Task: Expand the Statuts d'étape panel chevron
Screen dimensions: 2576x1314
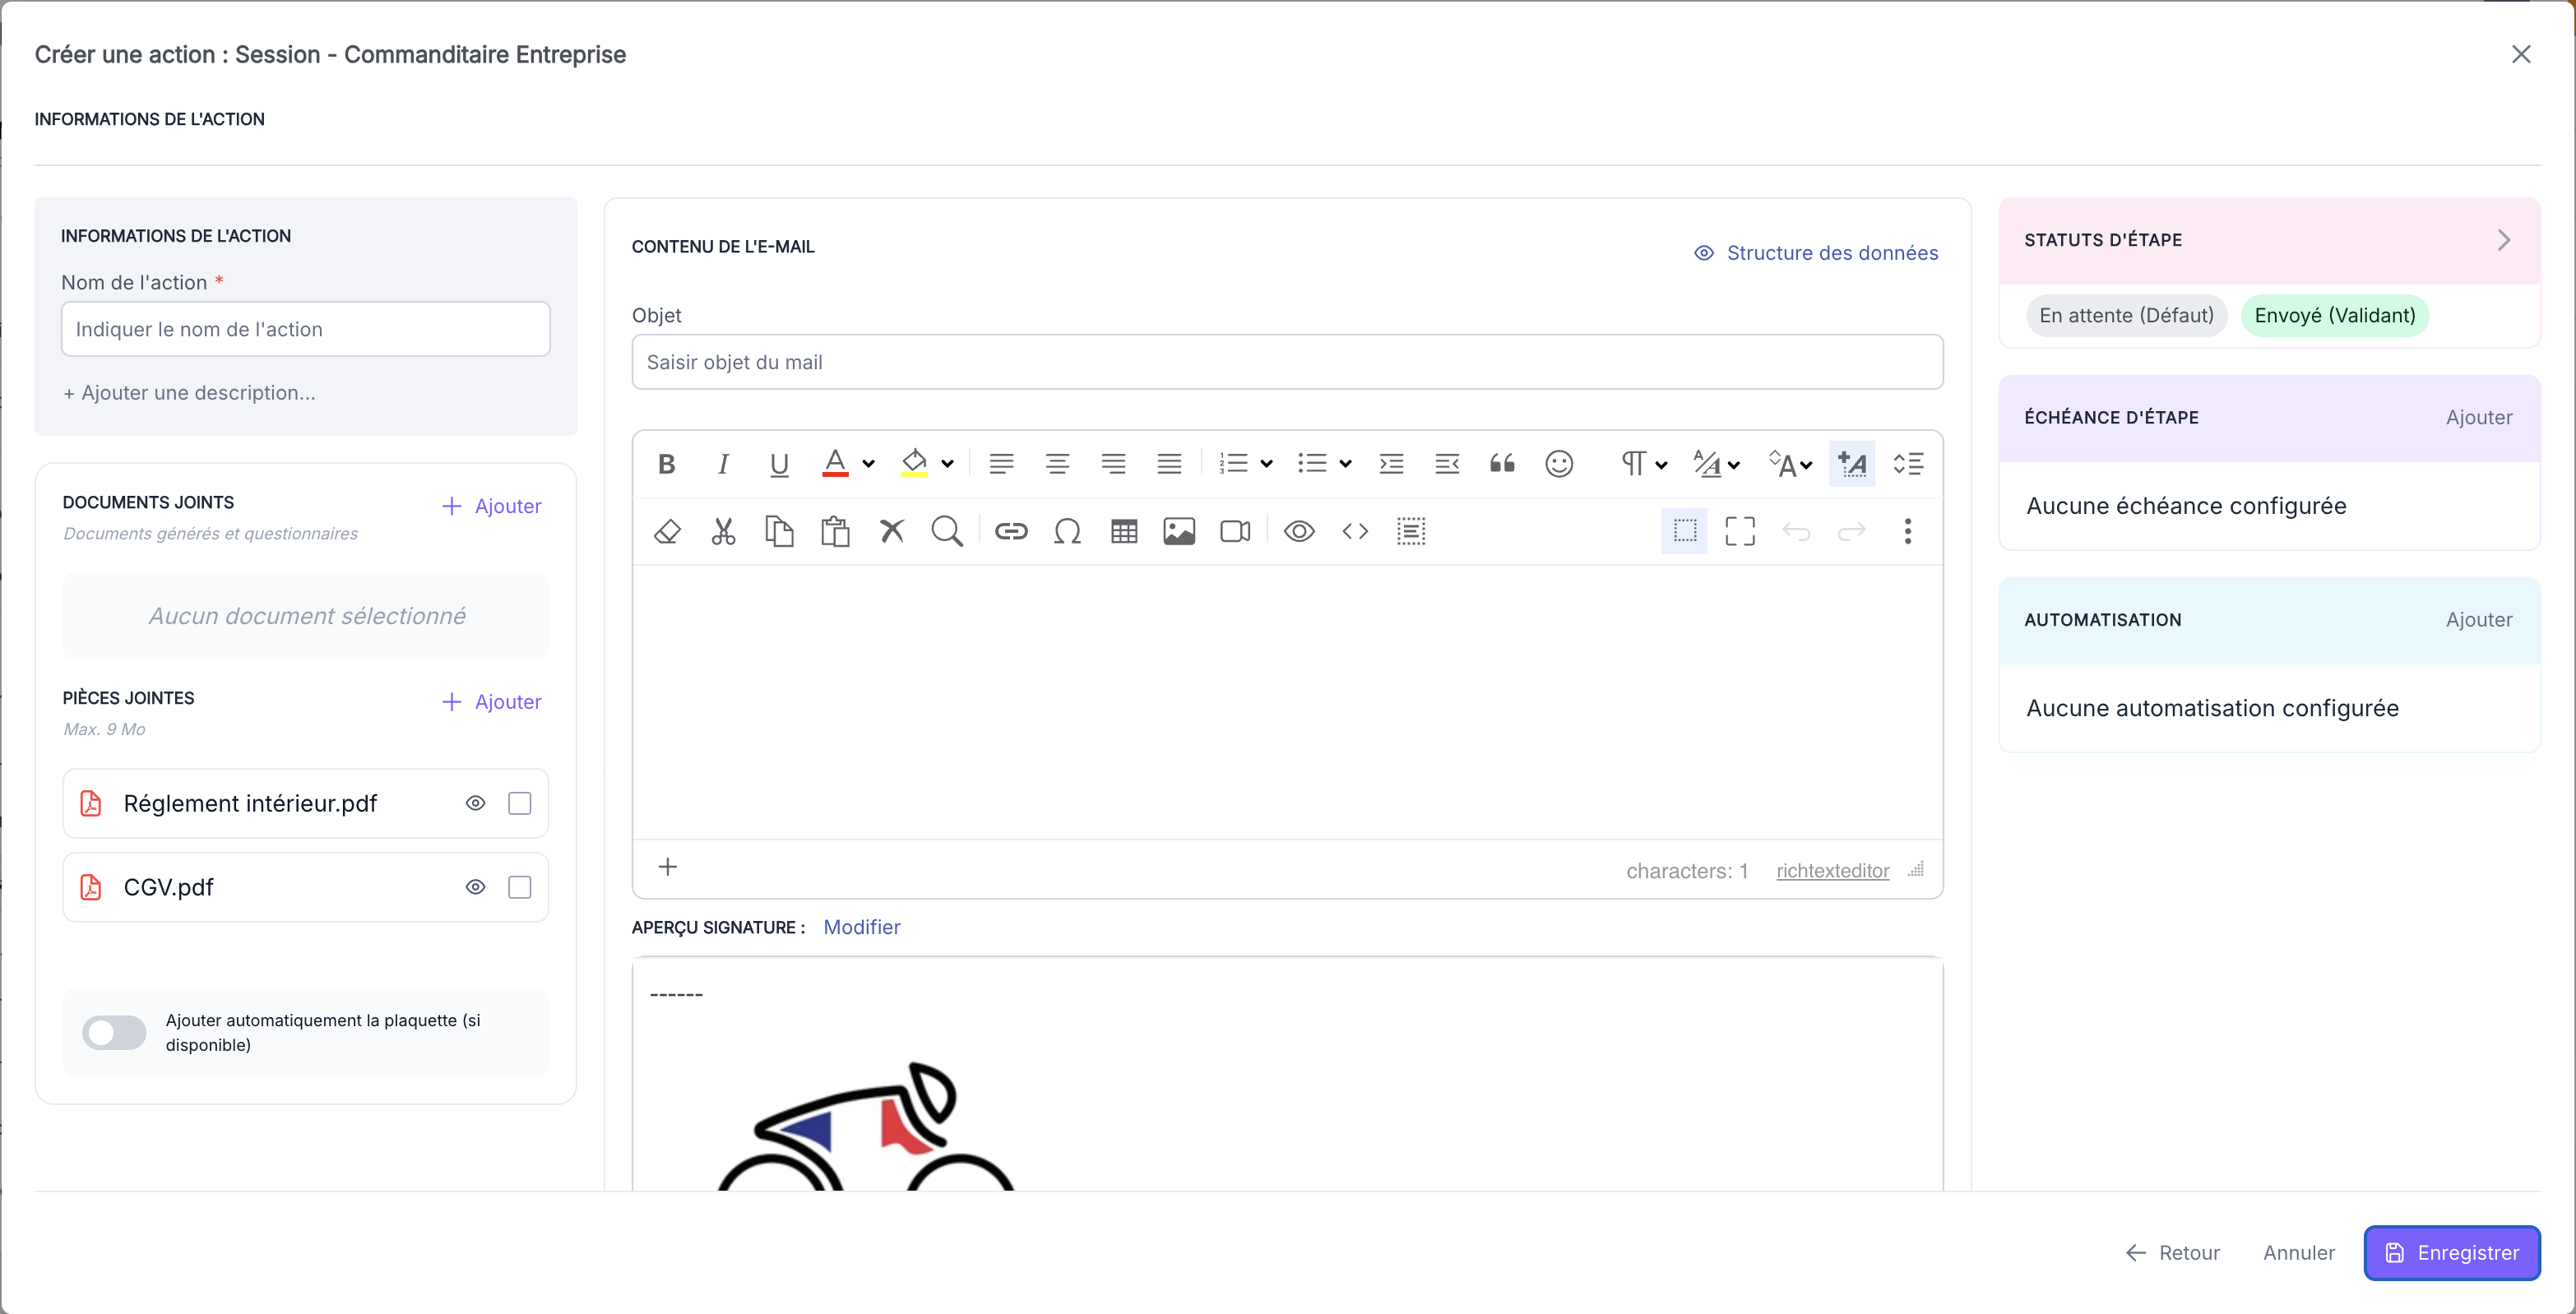Action: 2503,240
